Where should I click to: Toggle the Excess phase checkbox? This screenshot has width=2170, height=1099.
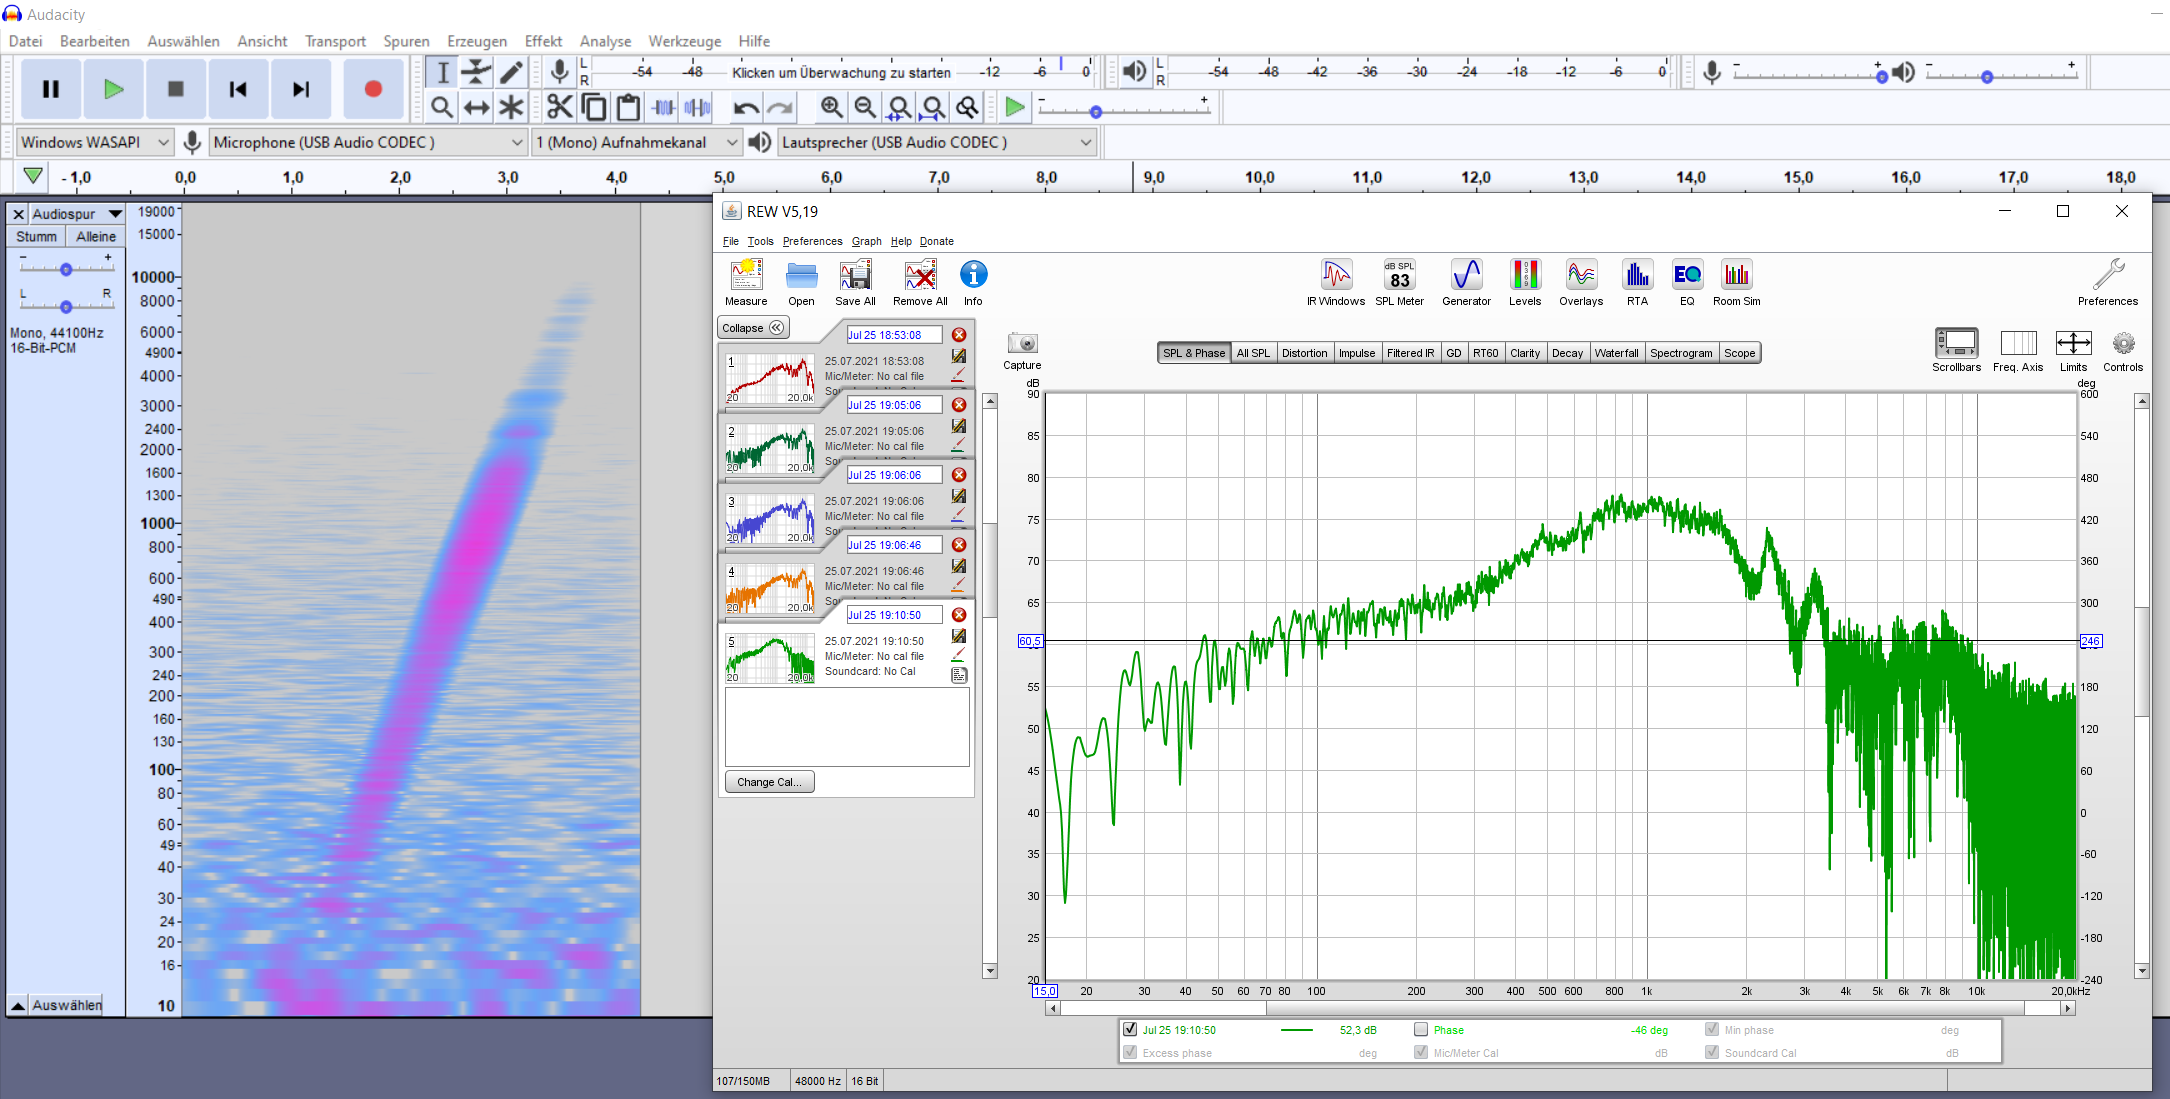click(x=1130, y=1052)
